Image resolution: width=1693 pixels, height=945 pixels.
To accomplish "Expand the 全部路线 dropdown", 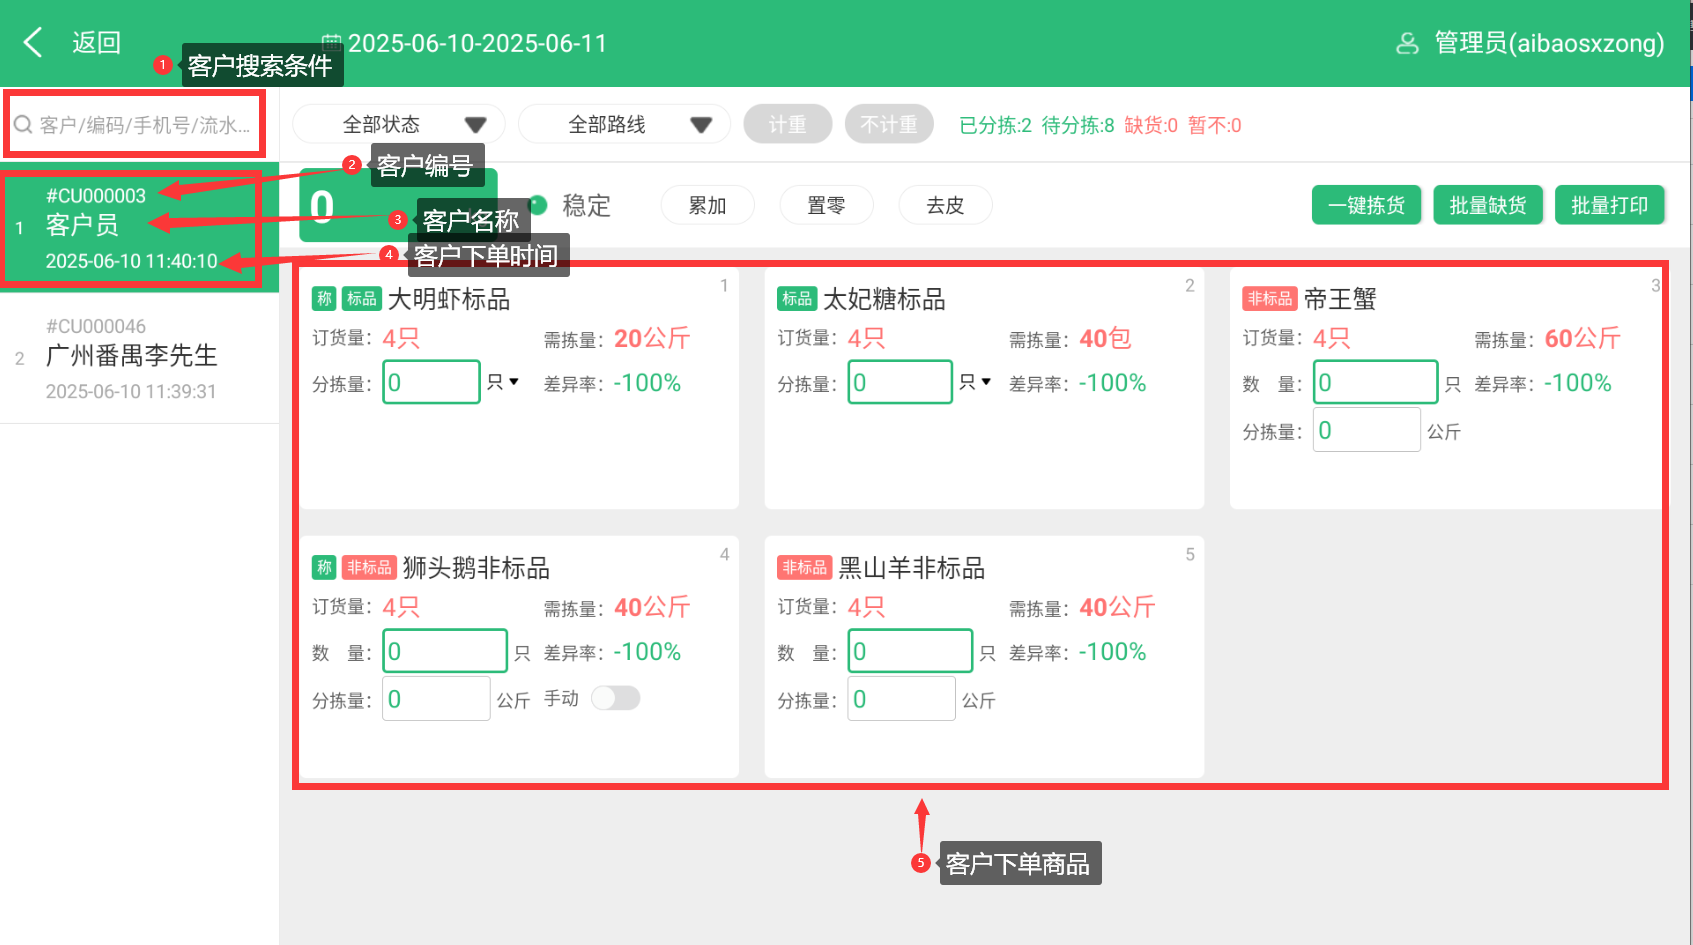I will coord(624,125).
